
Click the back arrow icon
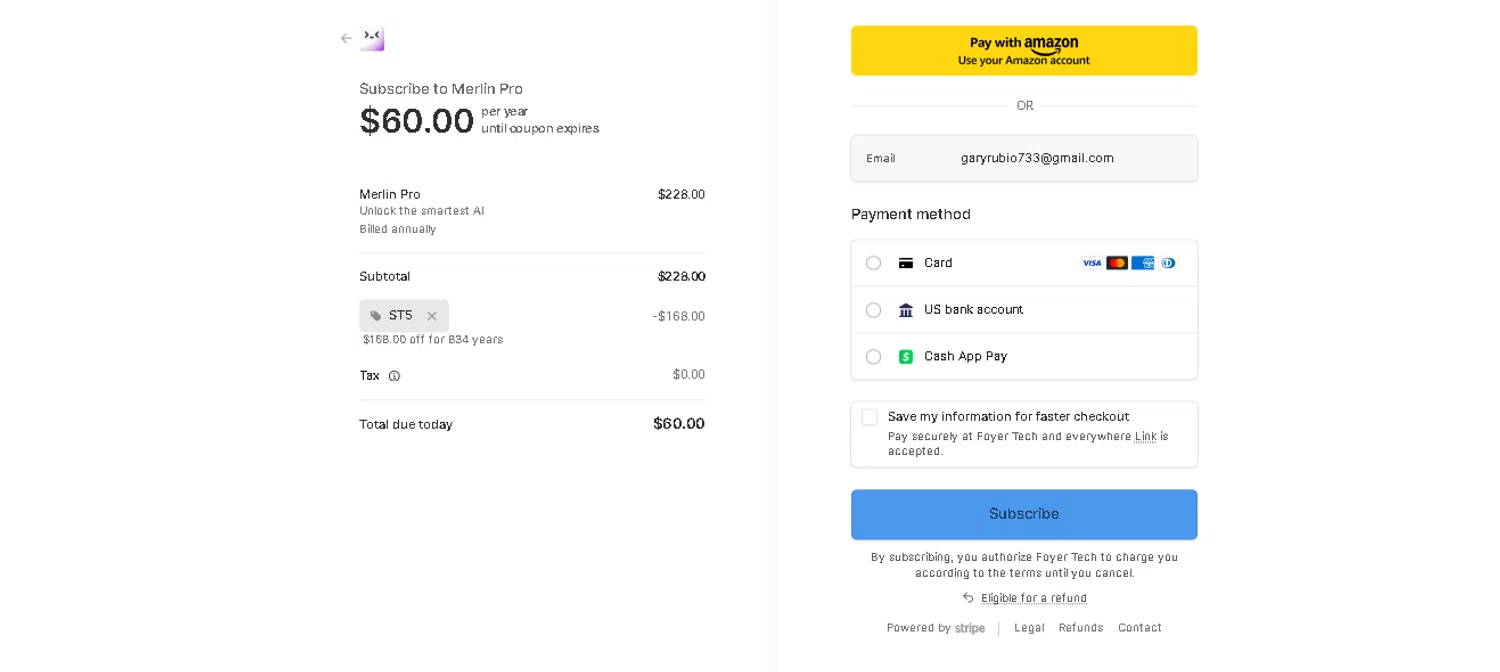pyautogui.click(x=346, y=39)
